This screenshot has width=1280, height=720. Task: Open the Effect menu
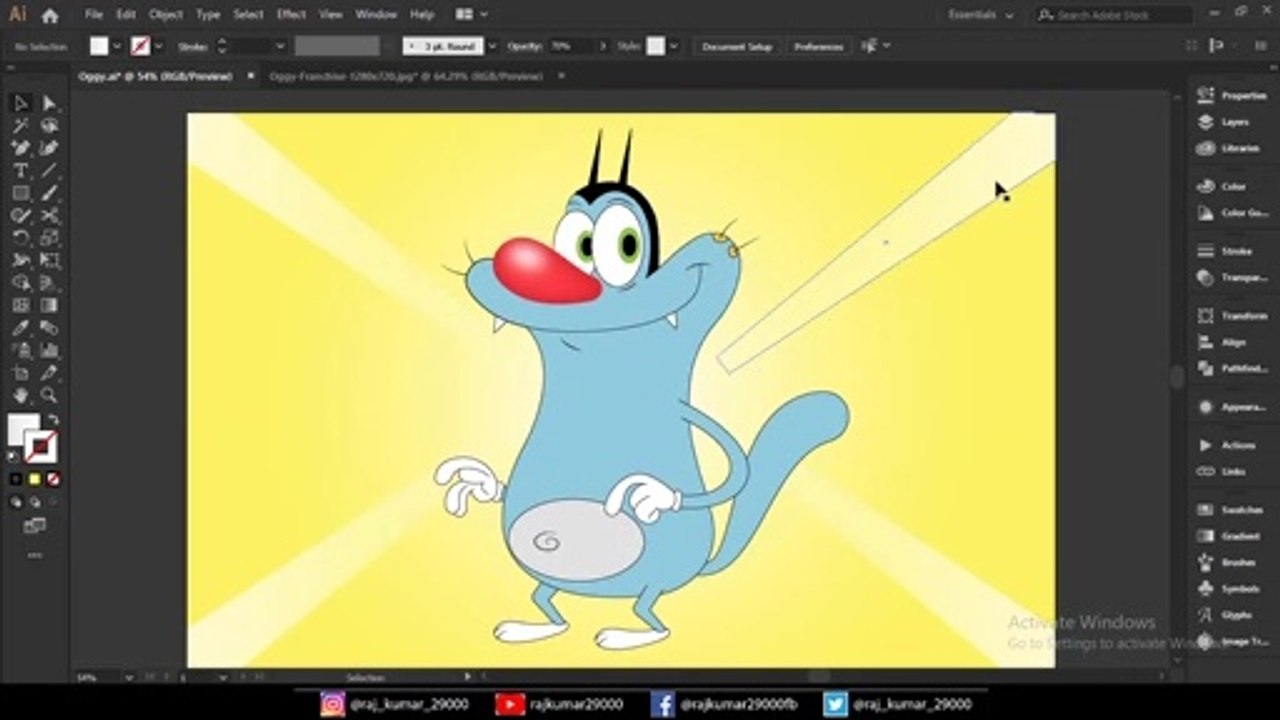coord(291,15)
